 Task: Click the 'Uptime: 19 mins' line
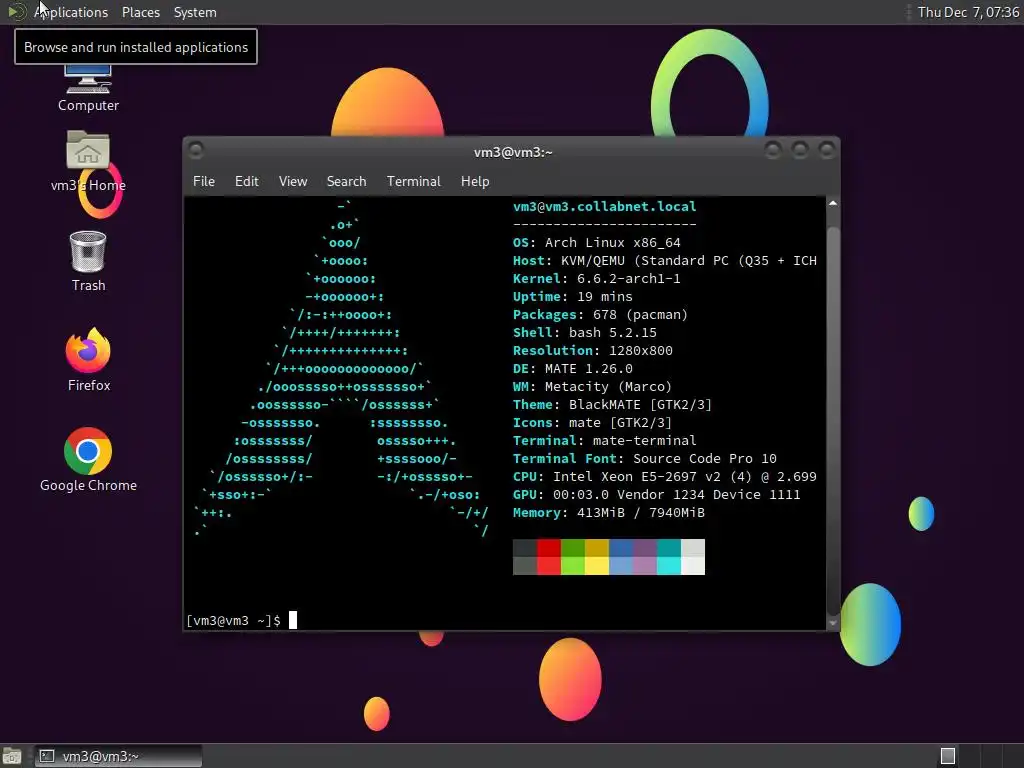click(x=573, y=296)
